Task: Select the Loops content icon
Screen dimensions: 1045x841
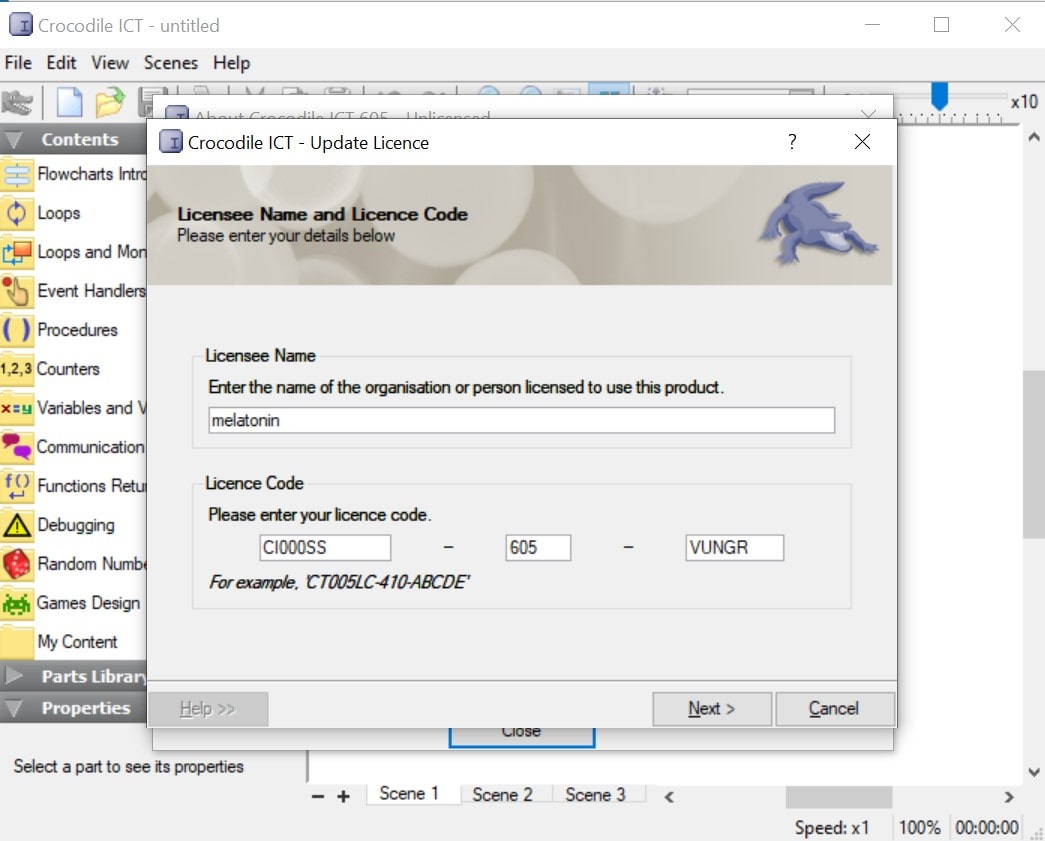Action: pos(19,212)
